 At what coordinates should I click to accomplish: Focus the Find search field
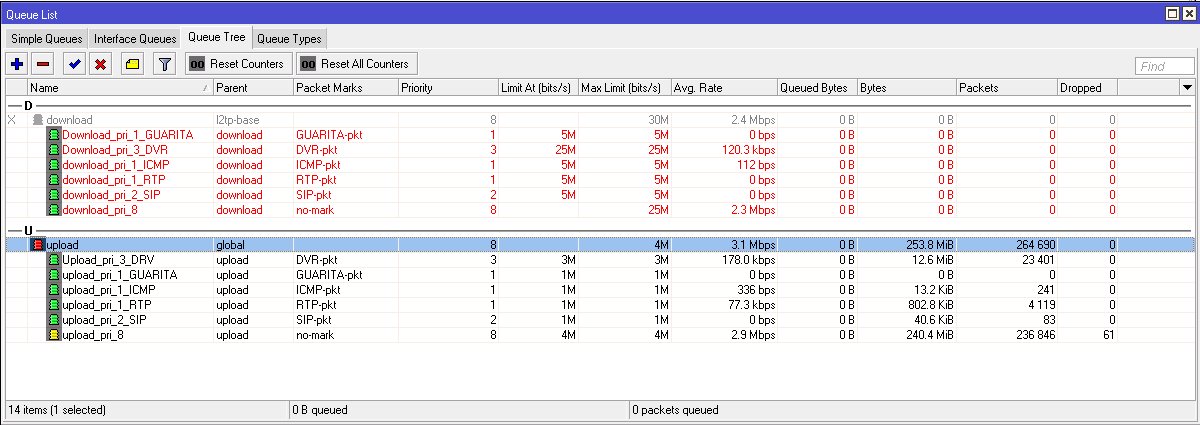click(x=1165, y=66)
